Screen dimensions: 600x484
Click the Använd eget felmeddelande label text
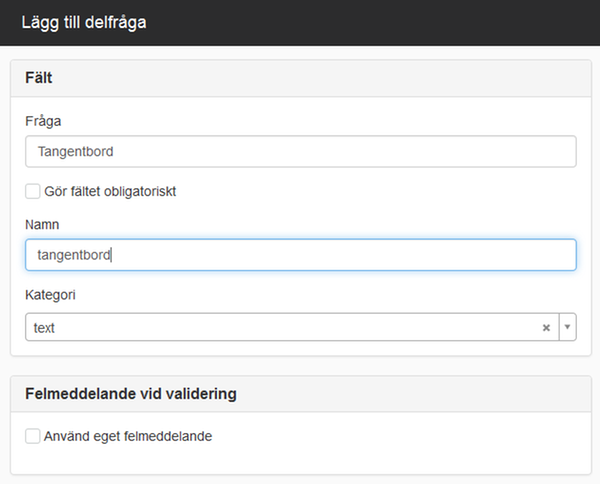[128, 436]
